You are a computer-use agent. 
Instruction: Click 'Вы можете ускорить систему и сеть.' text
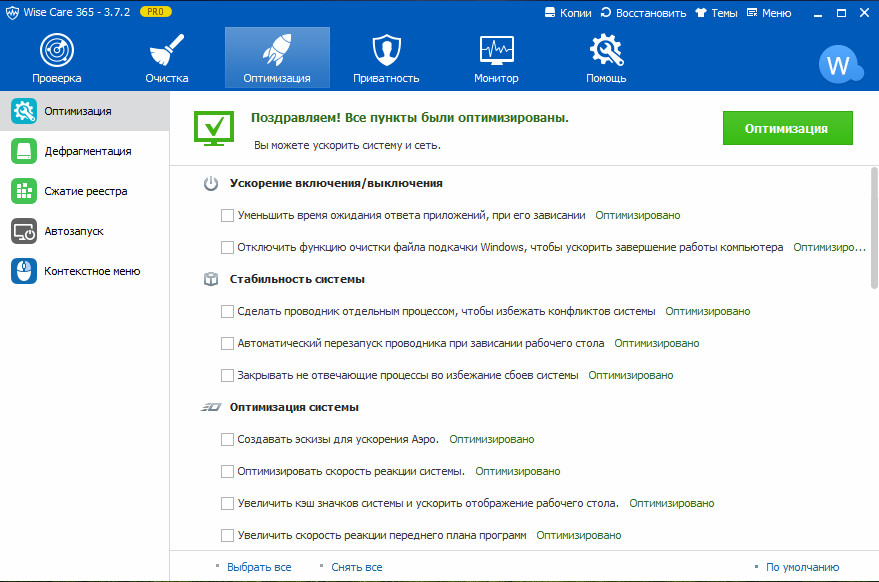348,145
